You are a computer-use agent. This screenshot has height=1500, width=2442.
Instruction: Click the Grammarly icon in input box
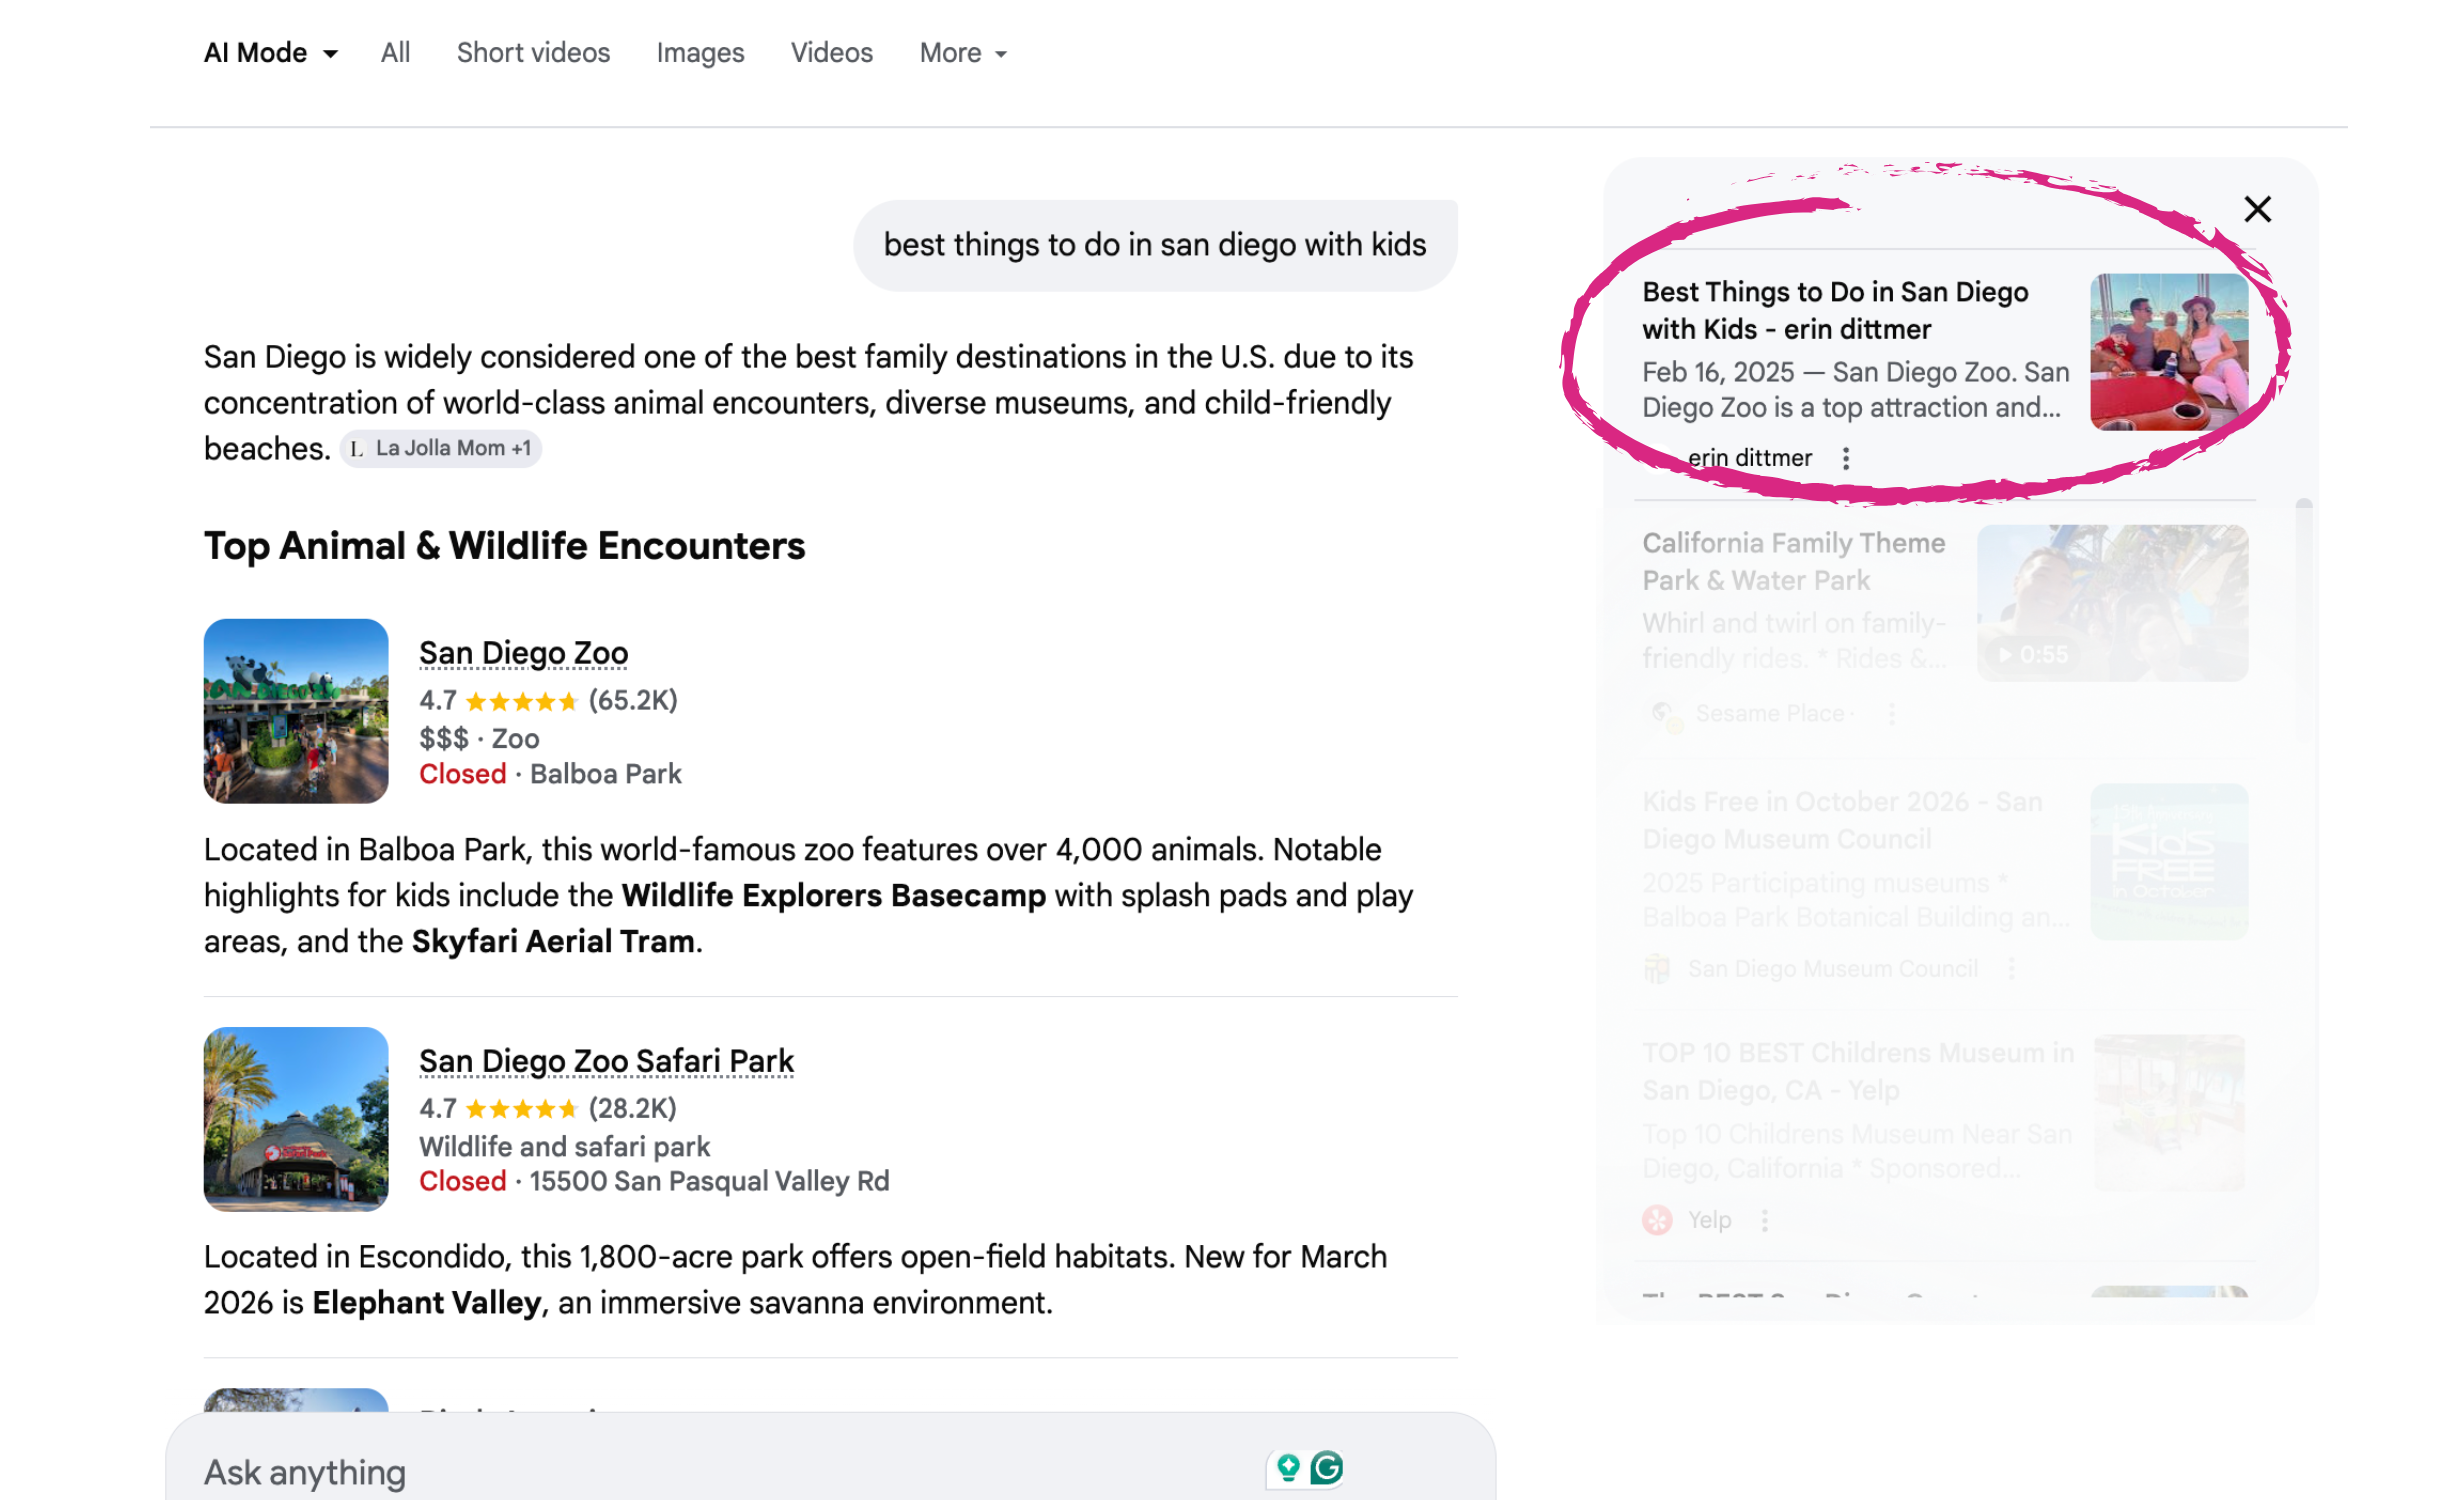click(1326, 1468)
